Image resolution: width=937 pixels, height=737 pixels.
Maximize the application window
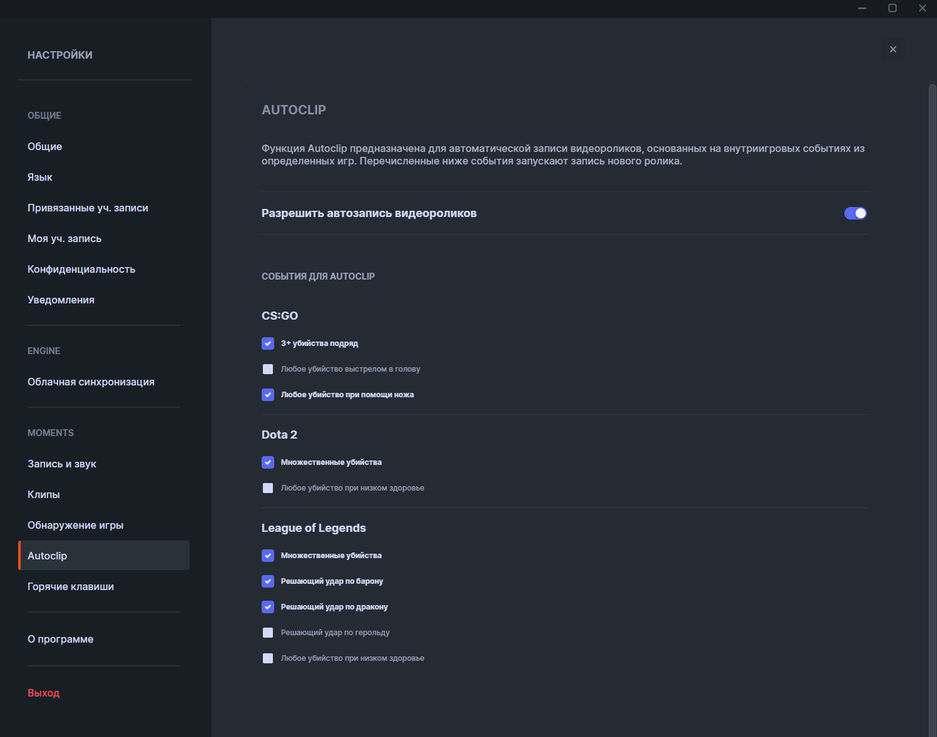click(892, 8)
